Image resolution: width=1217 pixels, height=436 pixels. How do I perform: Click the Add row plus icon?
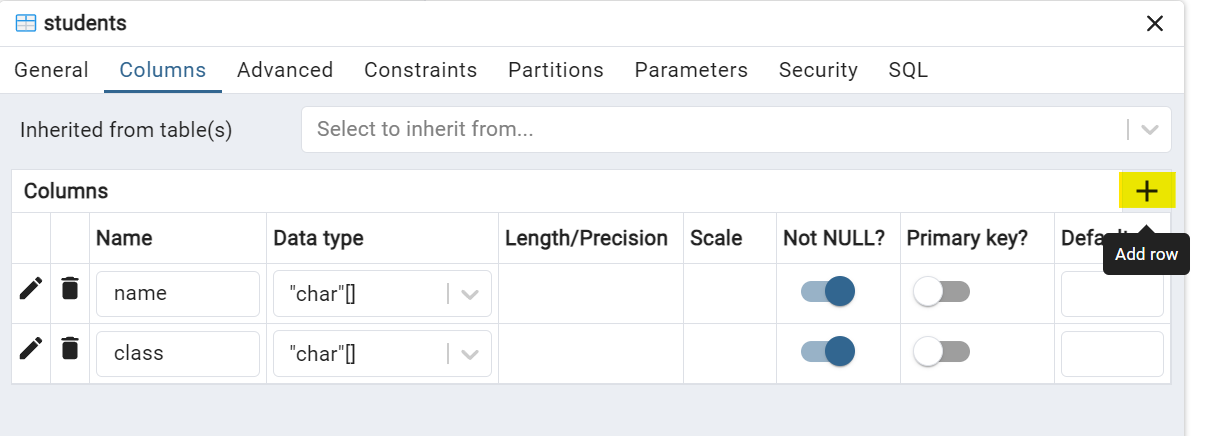1147,191
